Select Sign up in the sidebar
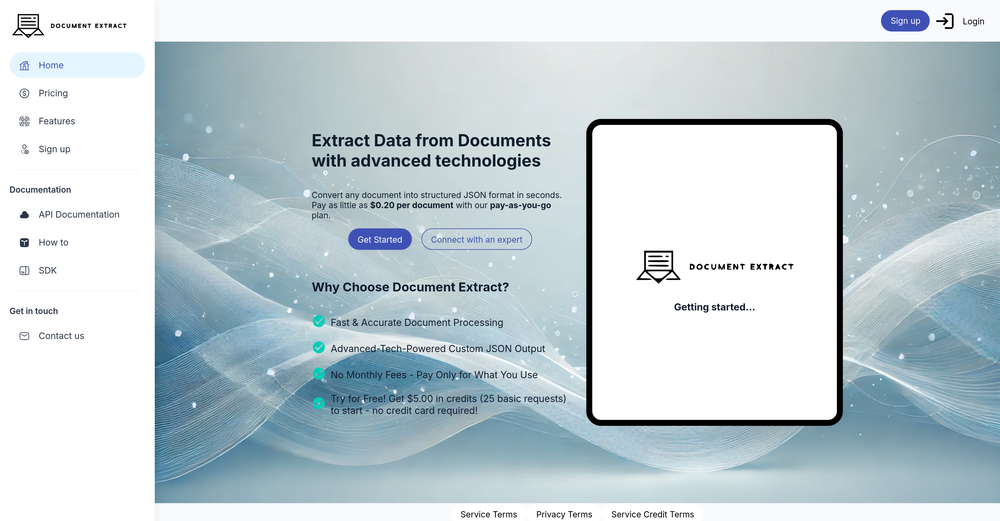This screenshot has height=521, width=1000. tap(77, 149)
